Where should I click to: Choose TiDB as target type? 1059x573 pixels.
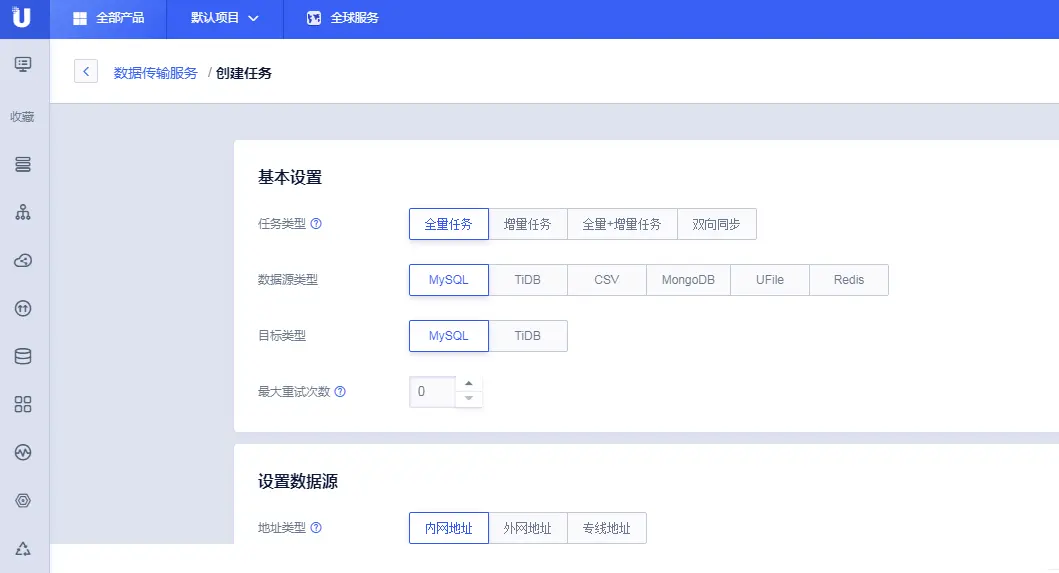click(527, 336)
